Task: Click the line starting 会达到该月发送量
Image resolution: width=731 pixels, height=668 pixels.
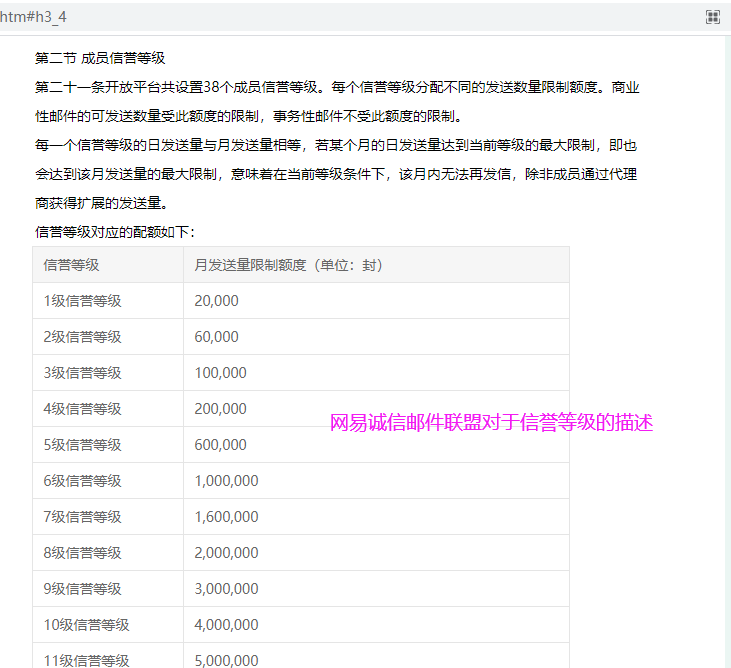Action: [336, 174]
